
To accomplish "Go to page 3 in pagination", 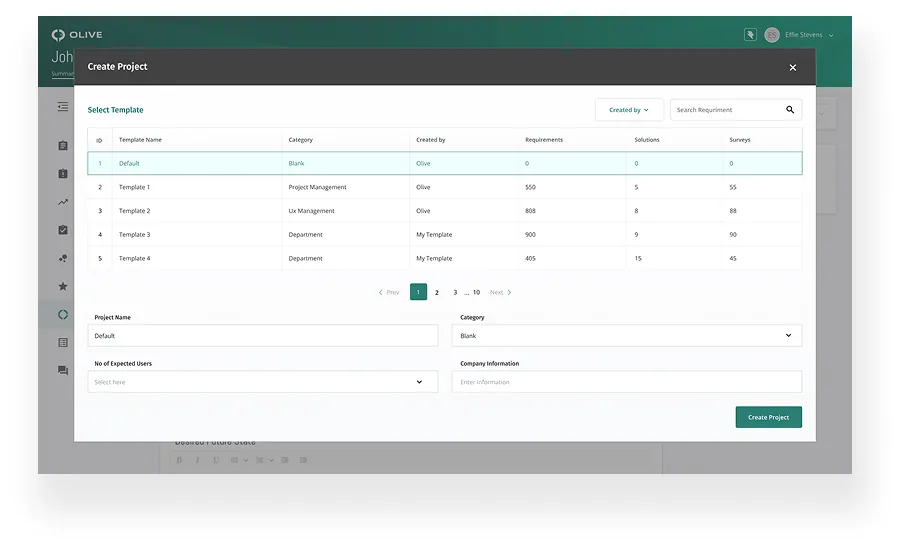I will click(x=455, y=292).
